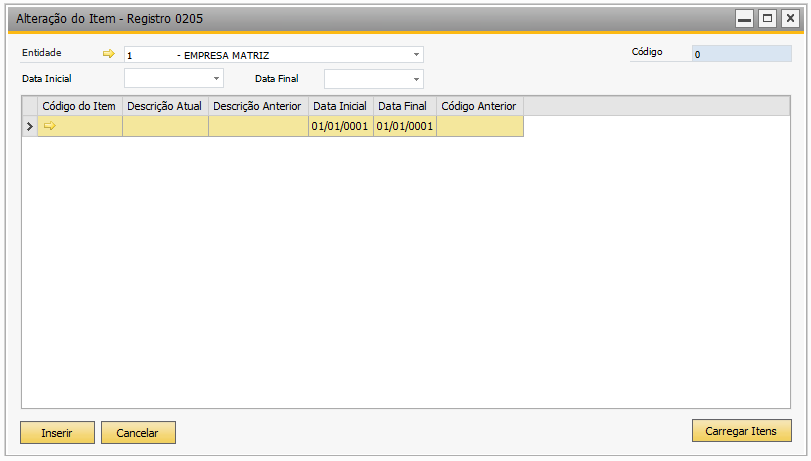
Task: Click the Código Anterior column header
Action: pyautogui.click(x=480, y=106)
